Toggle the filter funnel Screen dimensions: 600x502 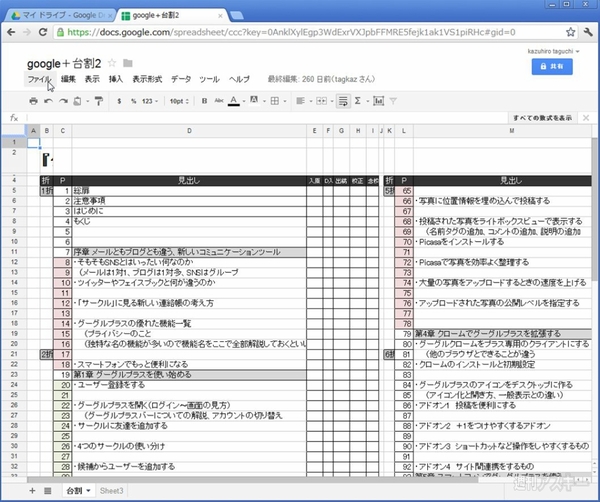tap(393, 101)
